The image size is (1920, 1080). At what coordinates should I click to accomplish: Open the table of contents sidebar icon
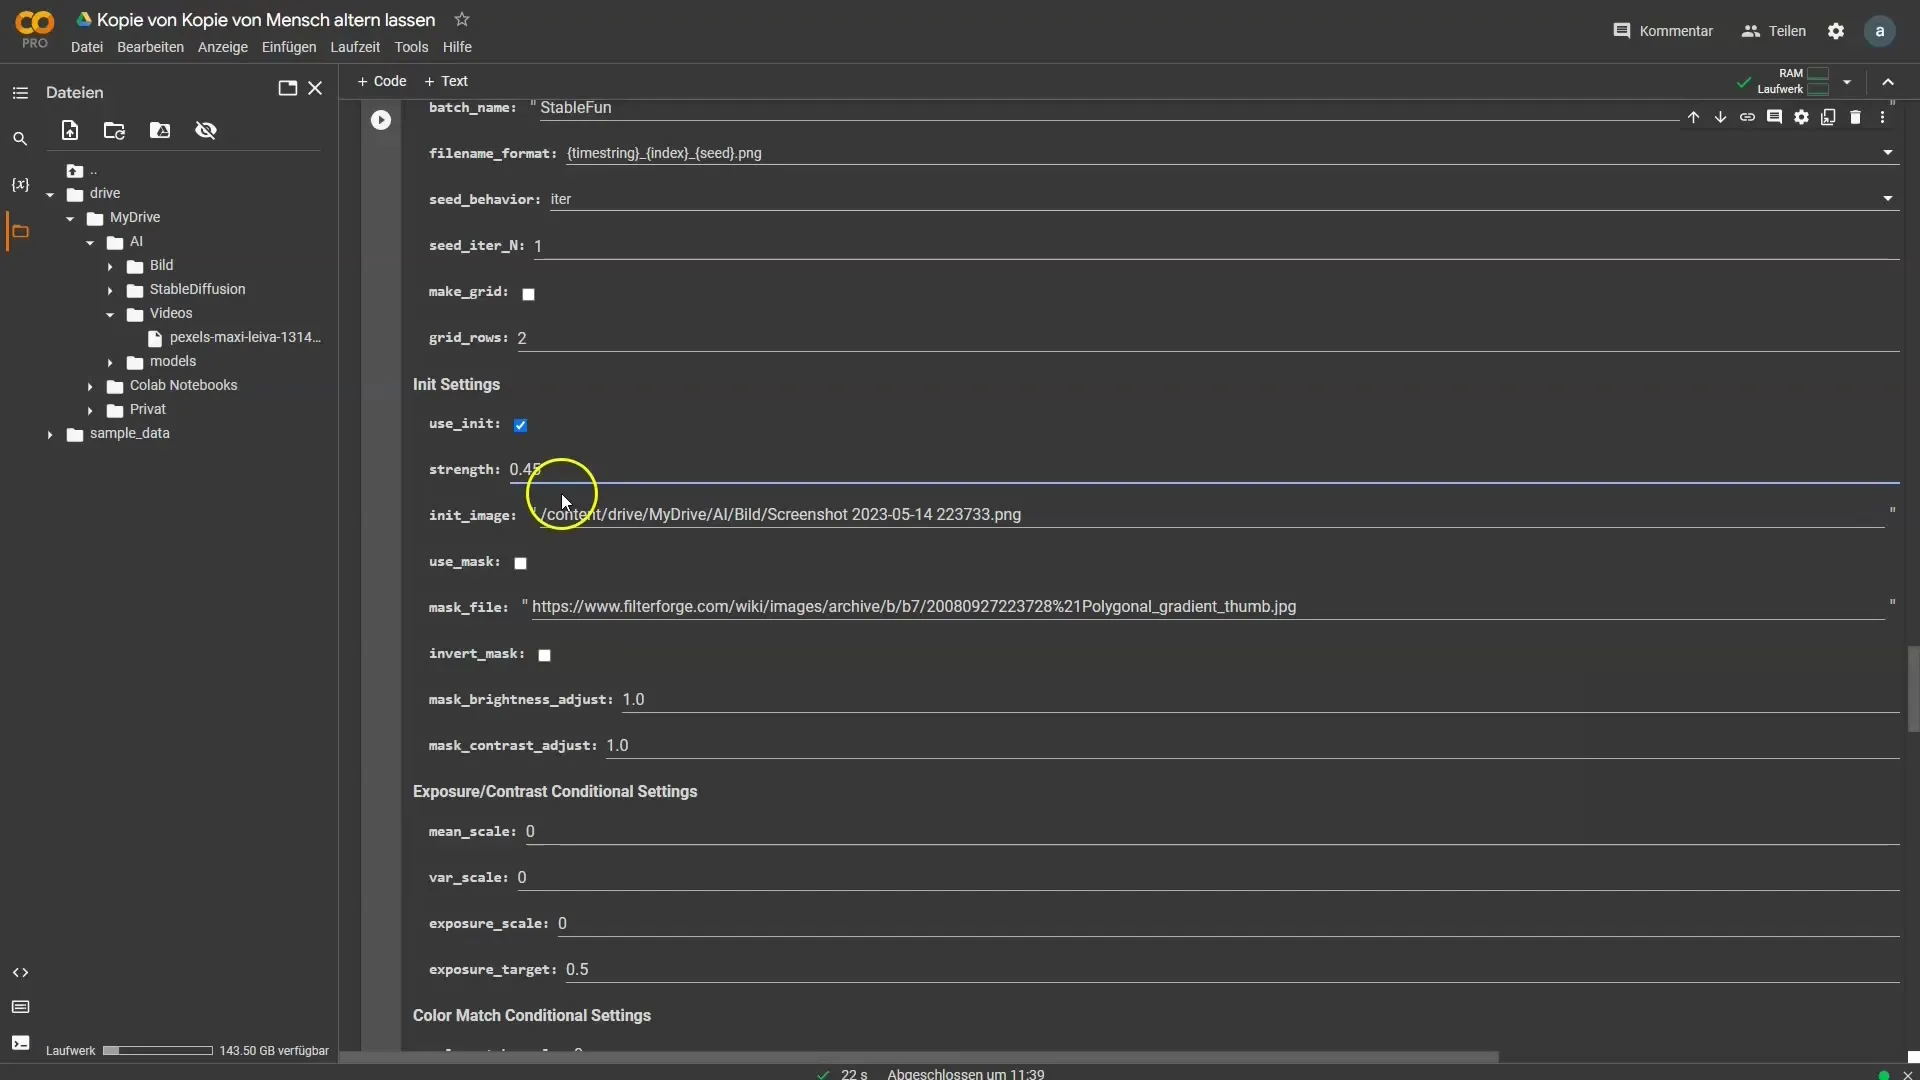20,93
